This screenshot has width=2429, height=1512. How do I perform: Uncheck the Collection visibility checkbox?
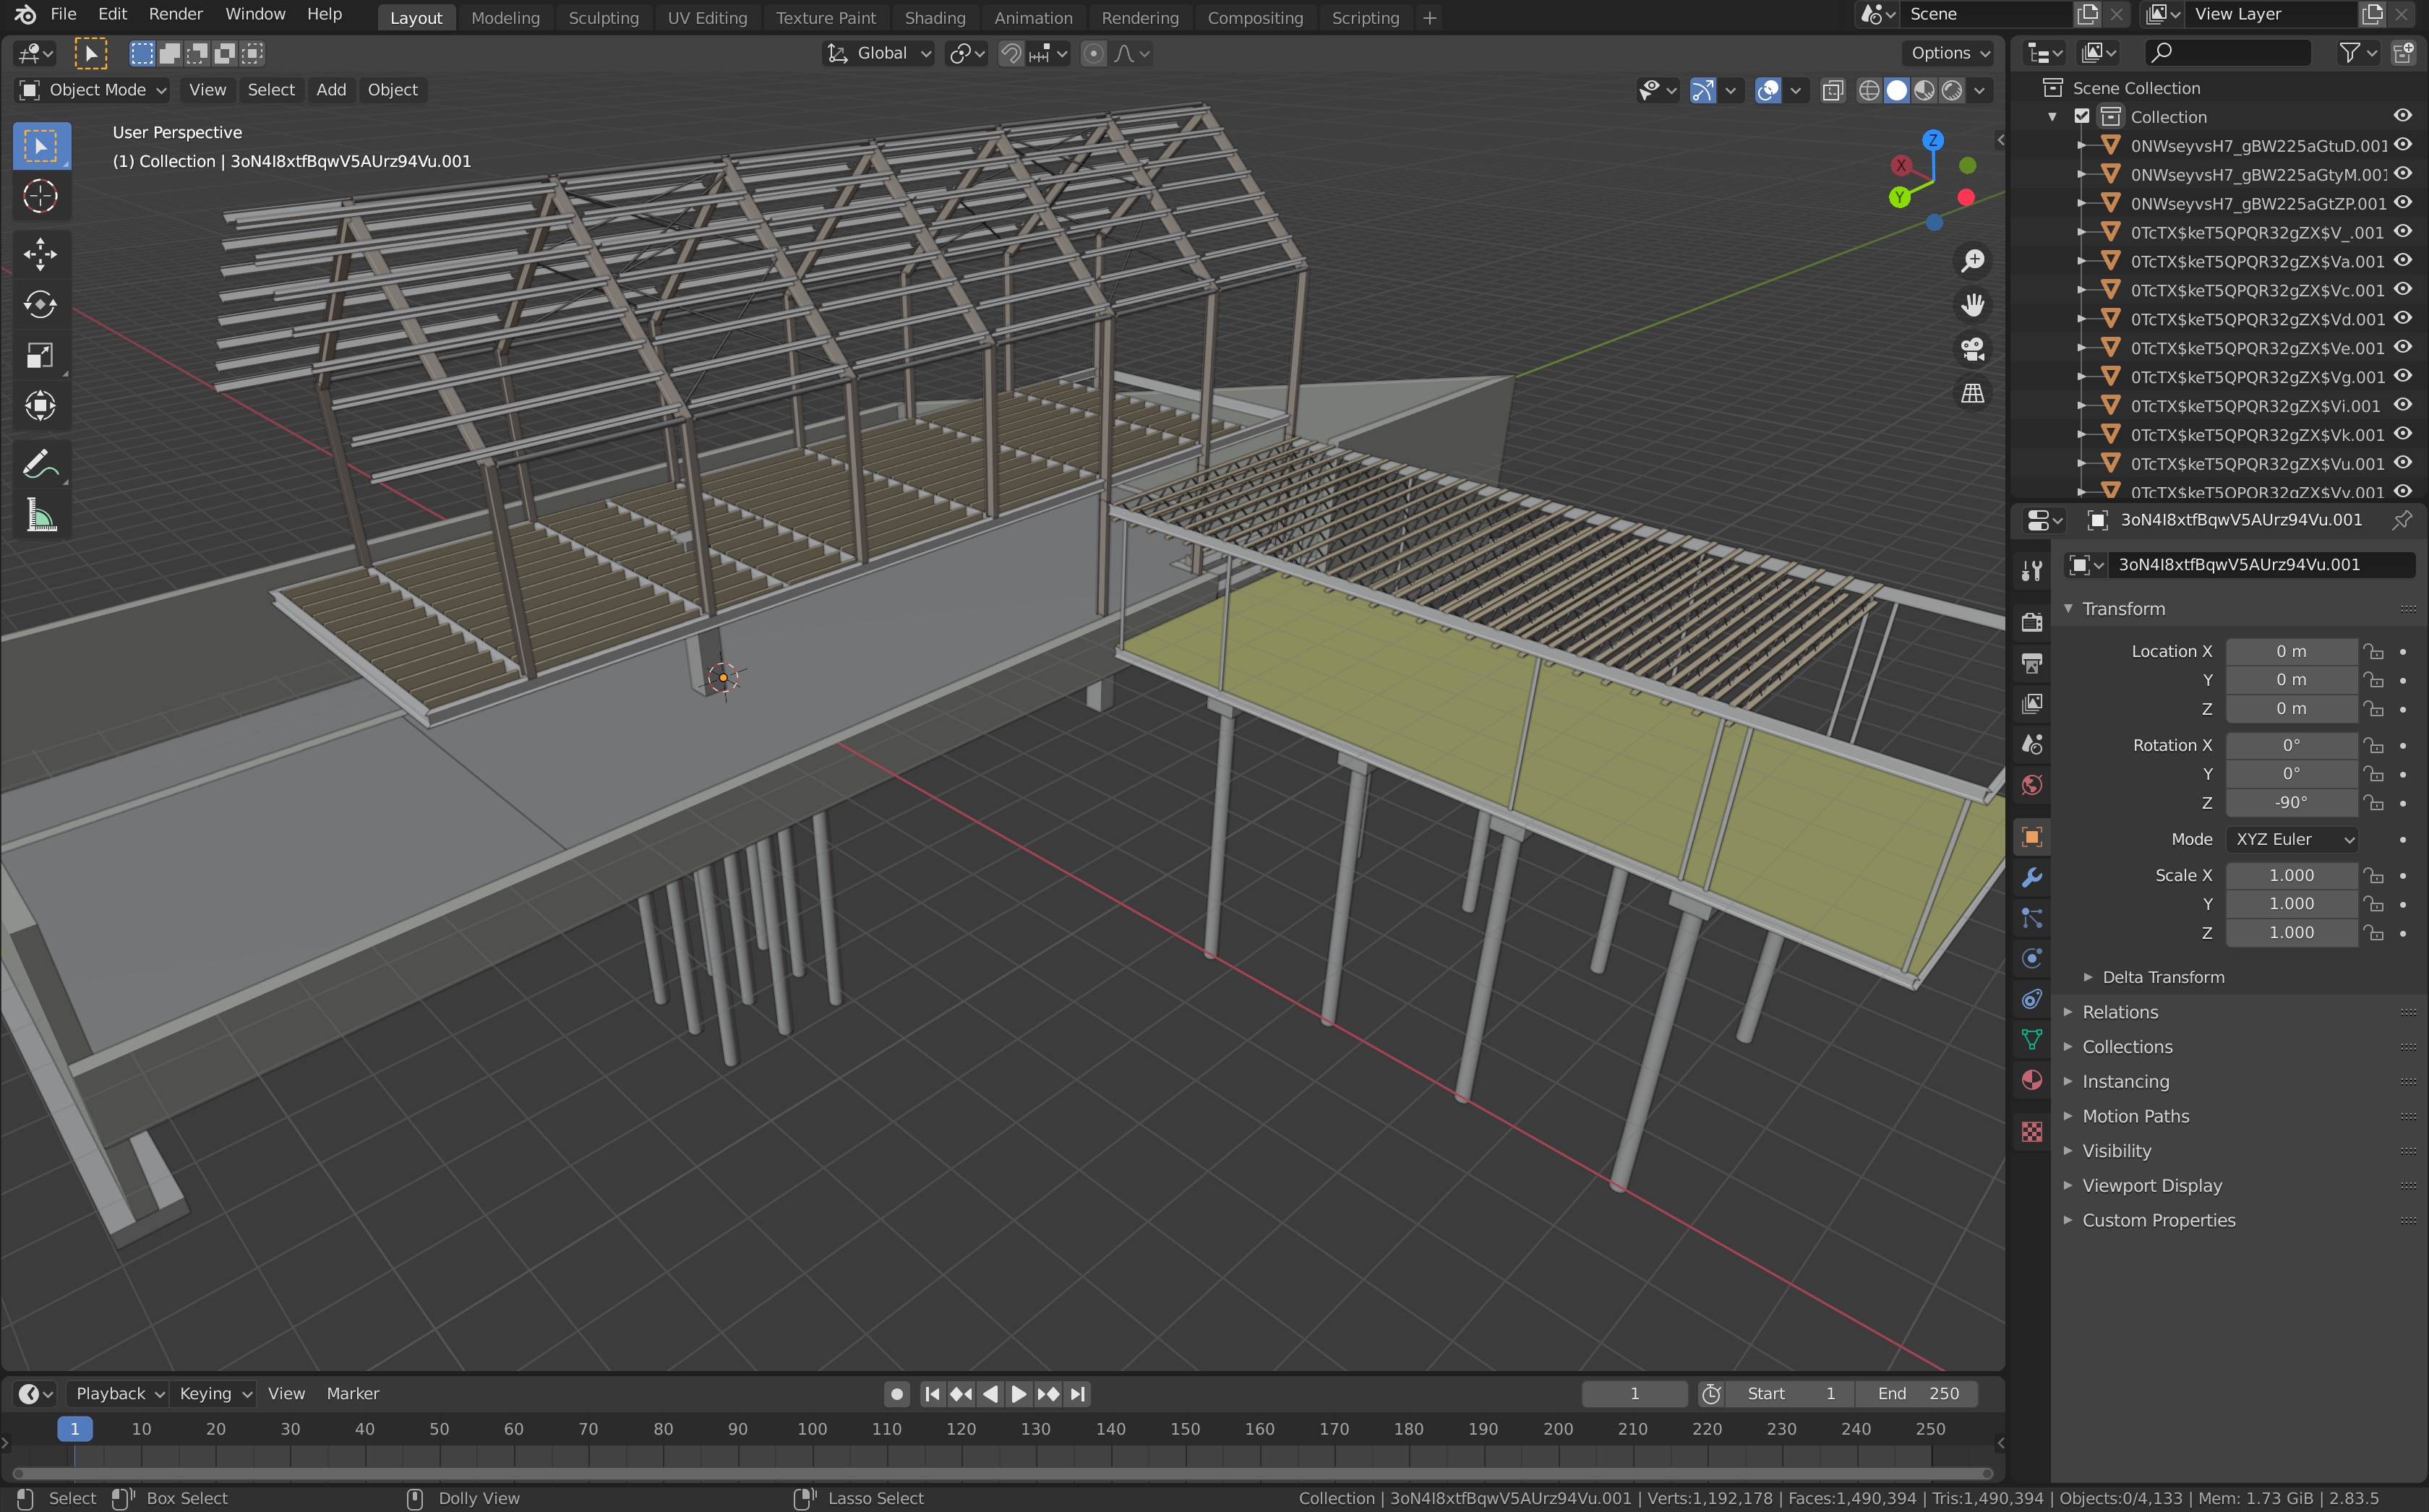(2082, 117)
